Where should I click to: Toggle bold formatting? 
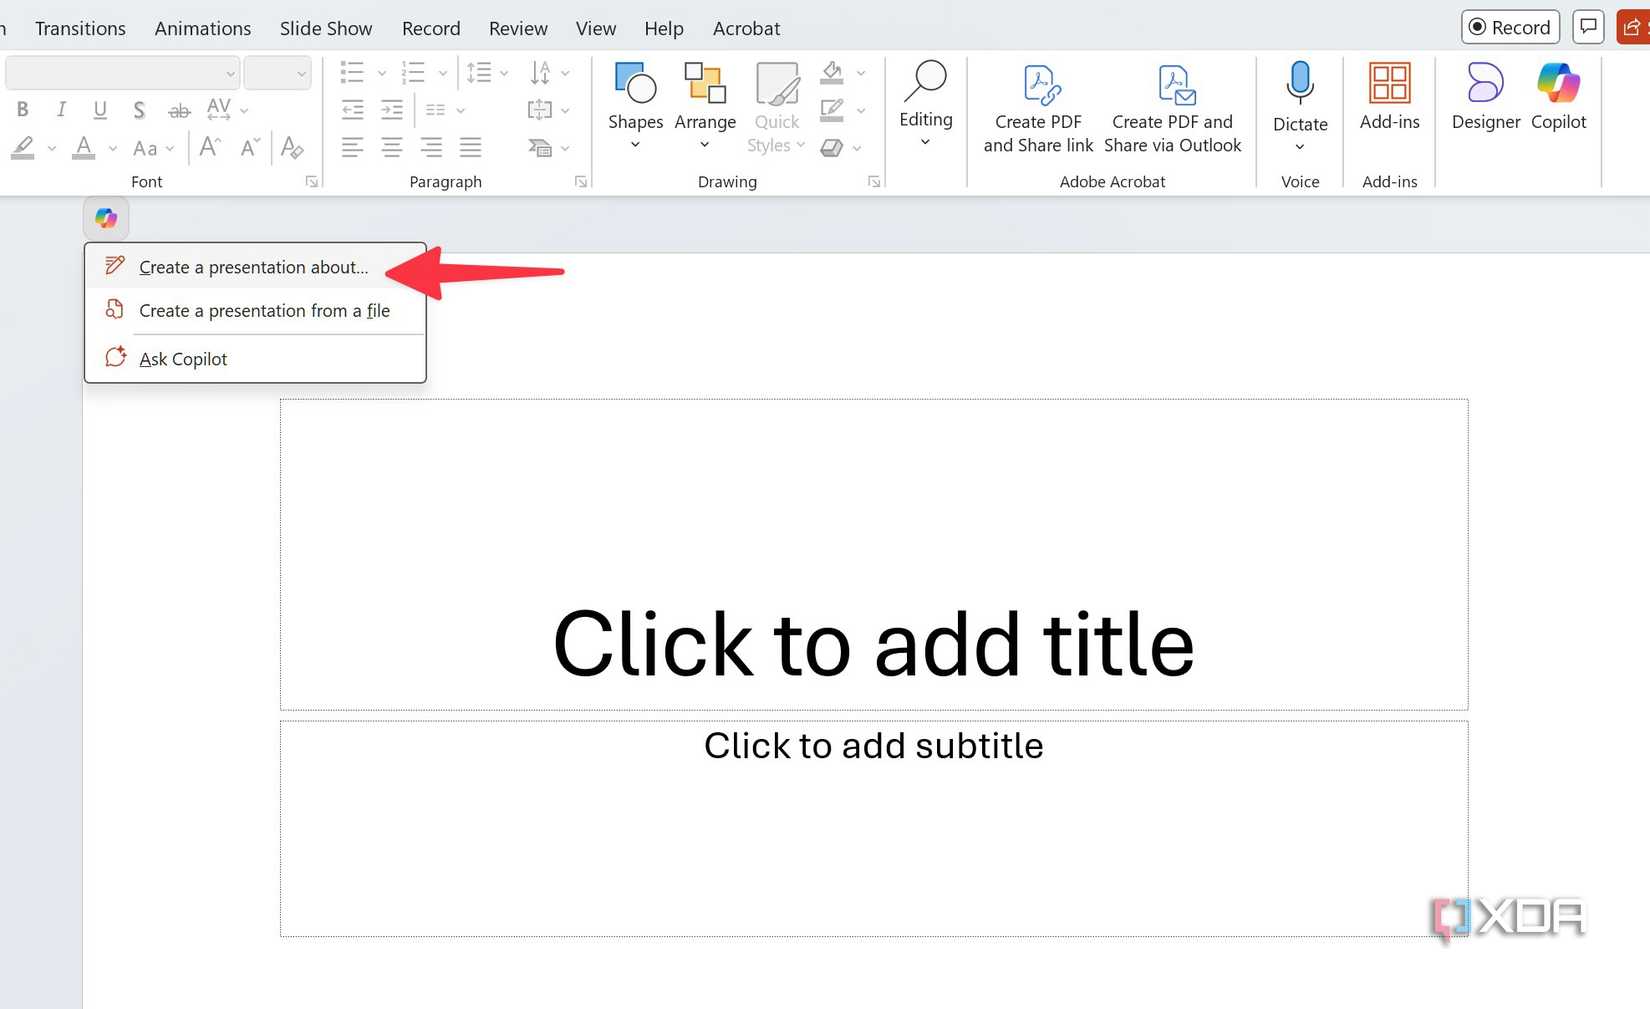21,109
